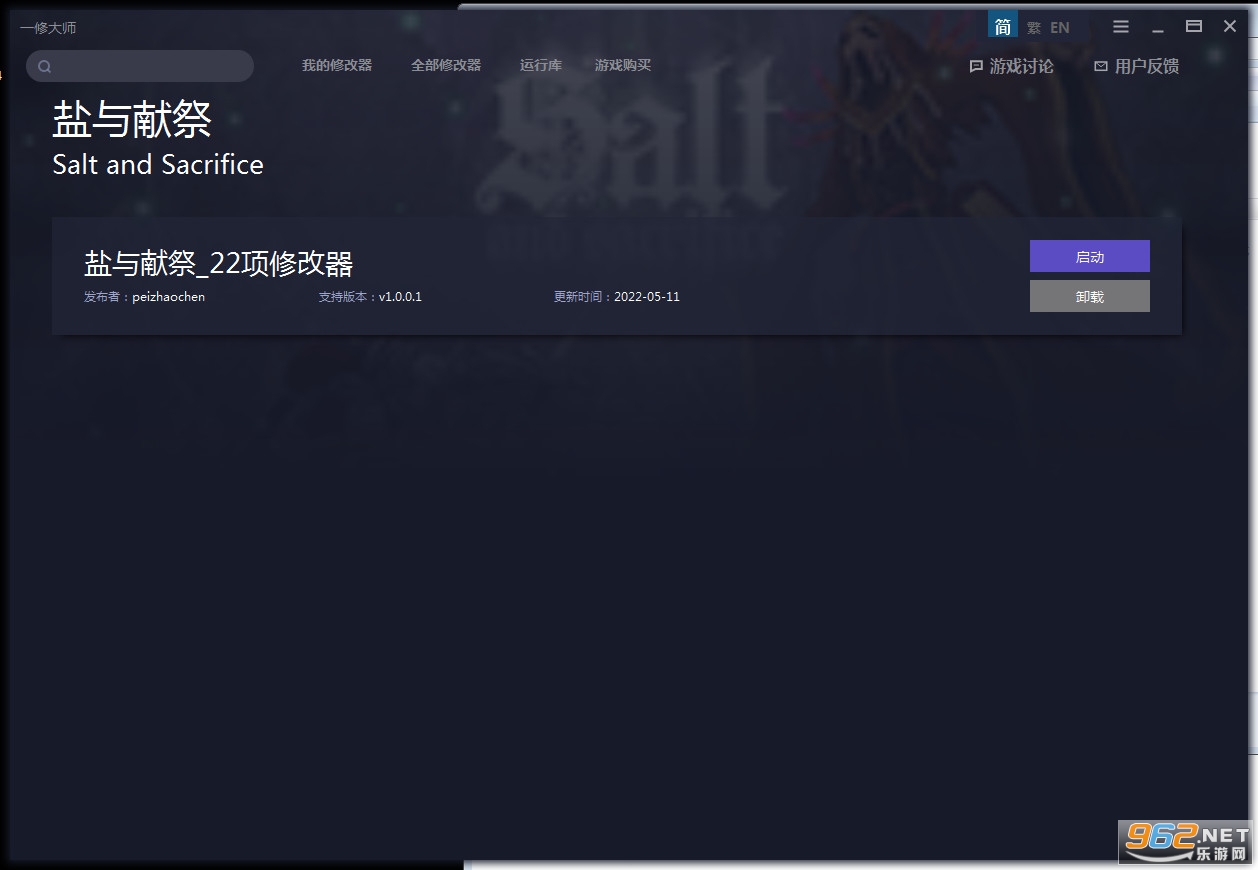Click the 启动 launch button
Image resolution: width=1258 pixels, height=870 pixels.
click(1090, 256)
